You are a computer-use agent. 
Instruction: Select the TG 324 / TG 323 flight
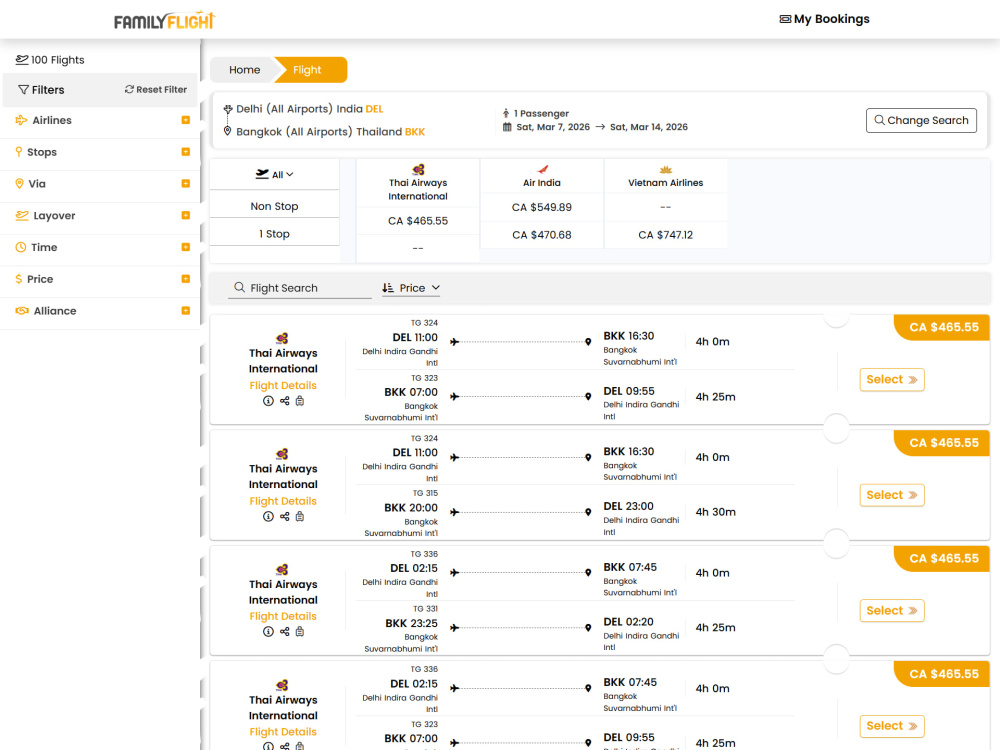pyautogui.click(x=892, y=380)
